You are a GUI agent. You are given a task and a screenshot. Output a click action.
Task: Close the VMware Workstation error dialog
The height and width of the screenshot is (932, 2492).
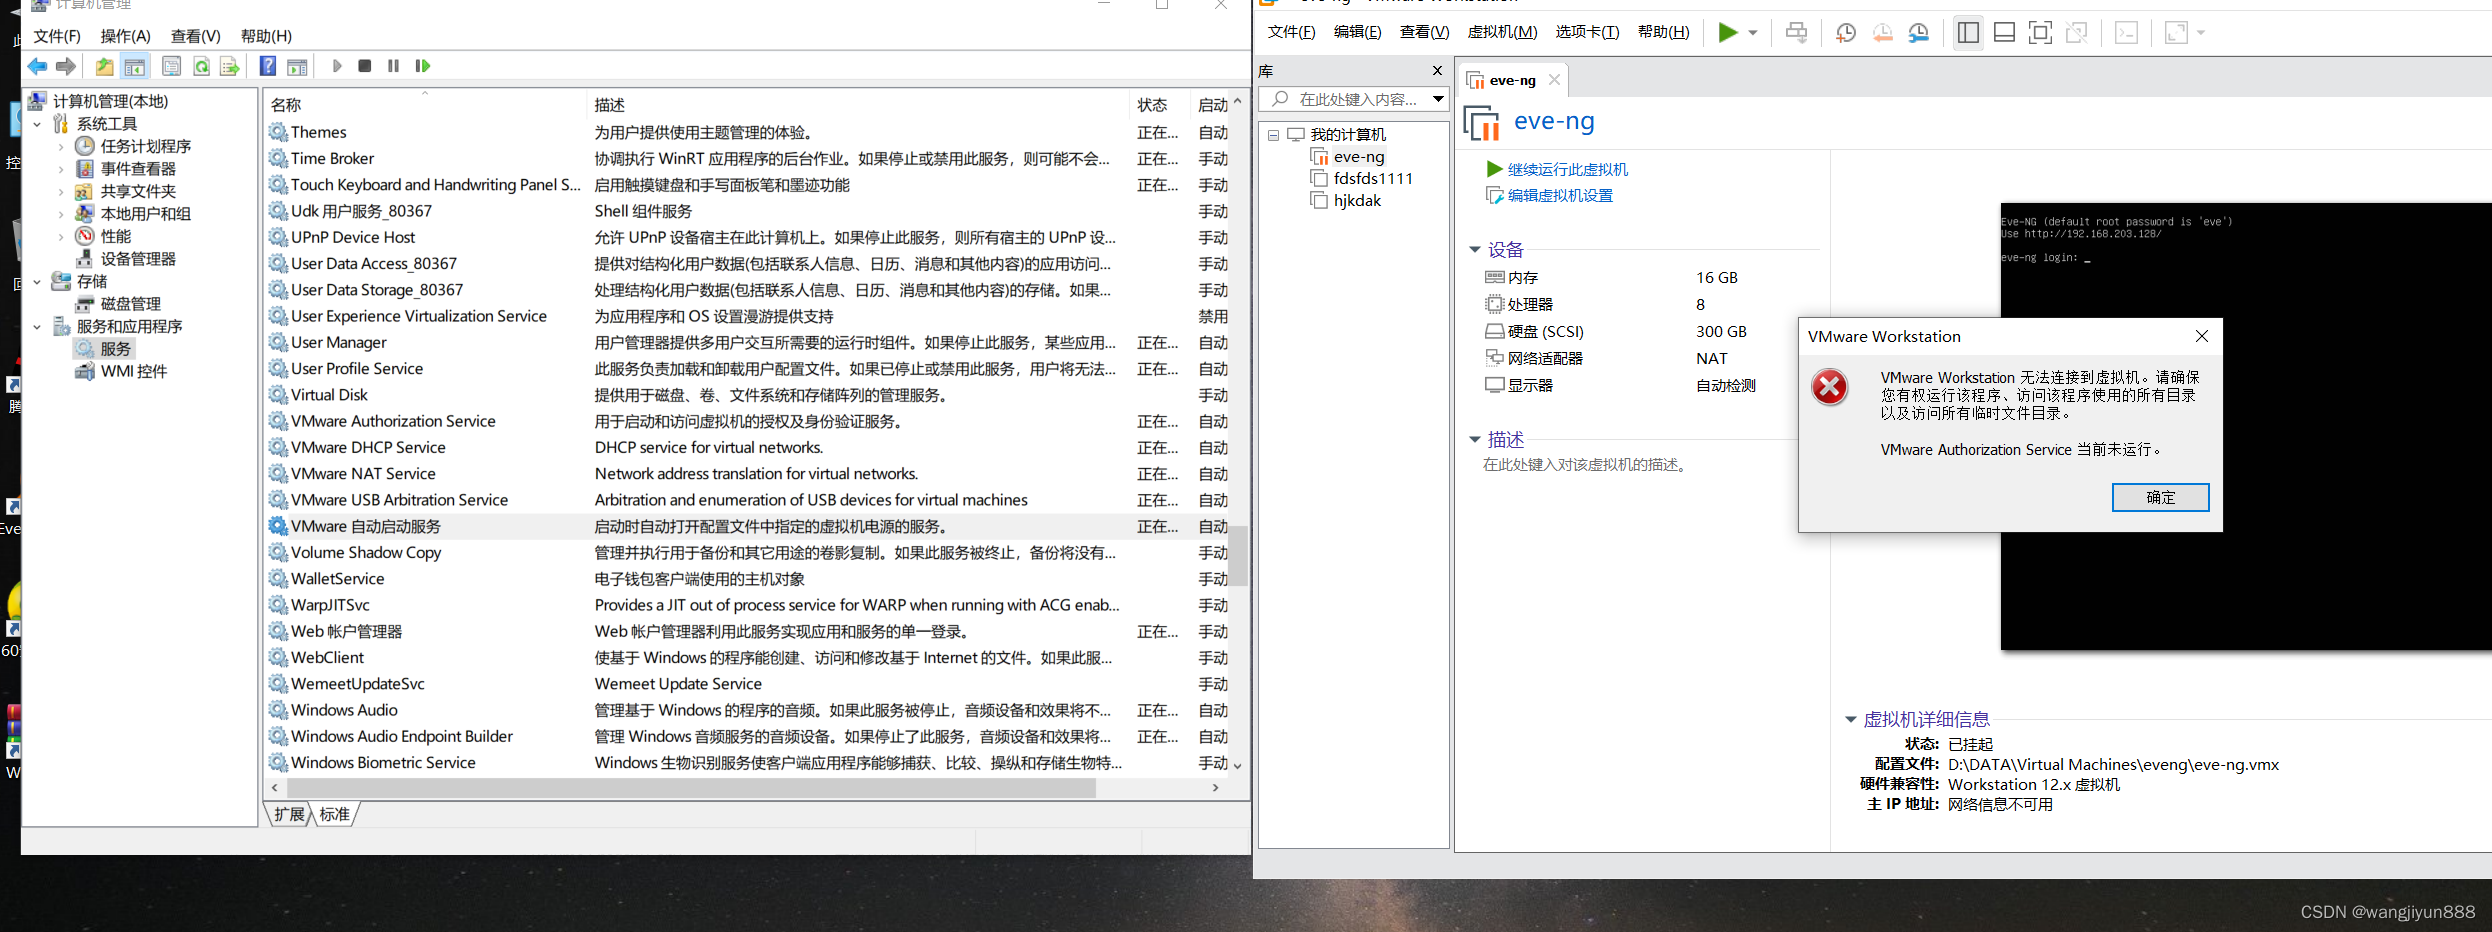pyautogui.click(x=2201, y=336)
